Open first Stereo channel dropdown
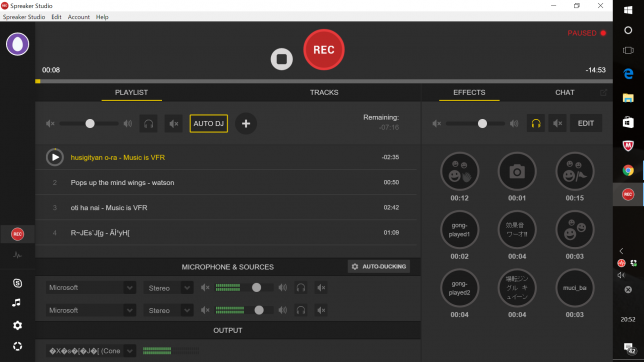The image size is (644, 362). (x=168, y=288)
